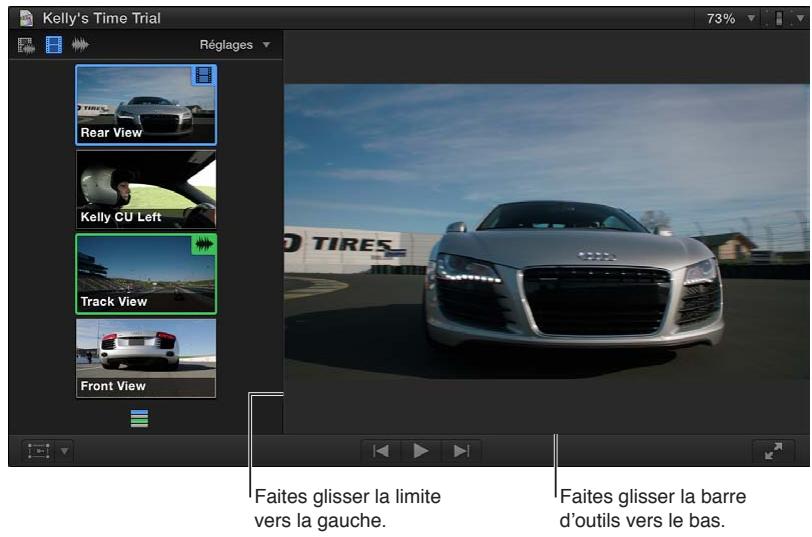Open the 73% zoom menu
812x537 pixels.
click(x=730, y=19)
